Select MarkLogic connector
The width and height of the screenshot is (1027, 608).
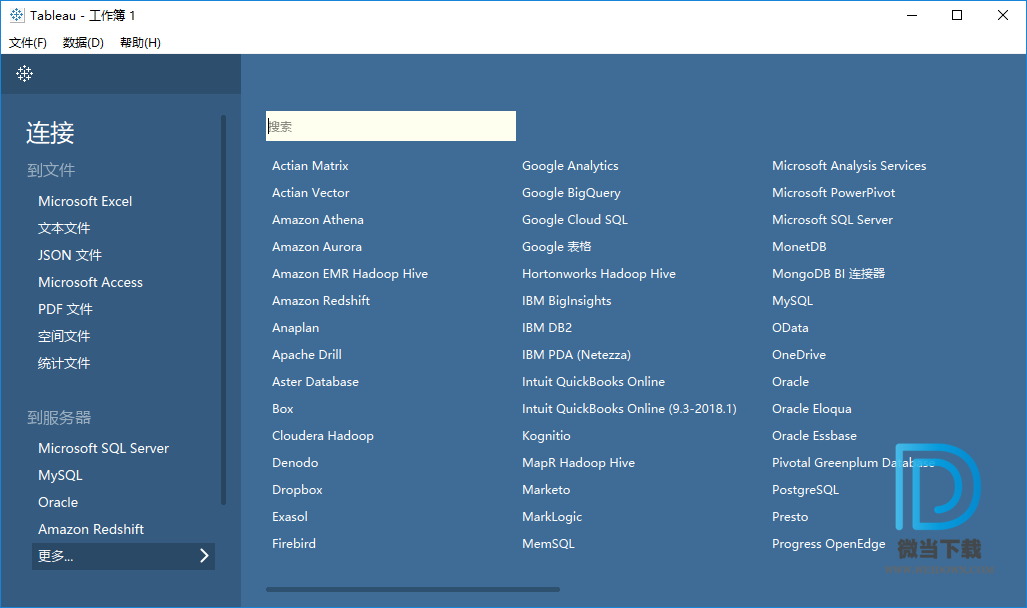(552, 516)
